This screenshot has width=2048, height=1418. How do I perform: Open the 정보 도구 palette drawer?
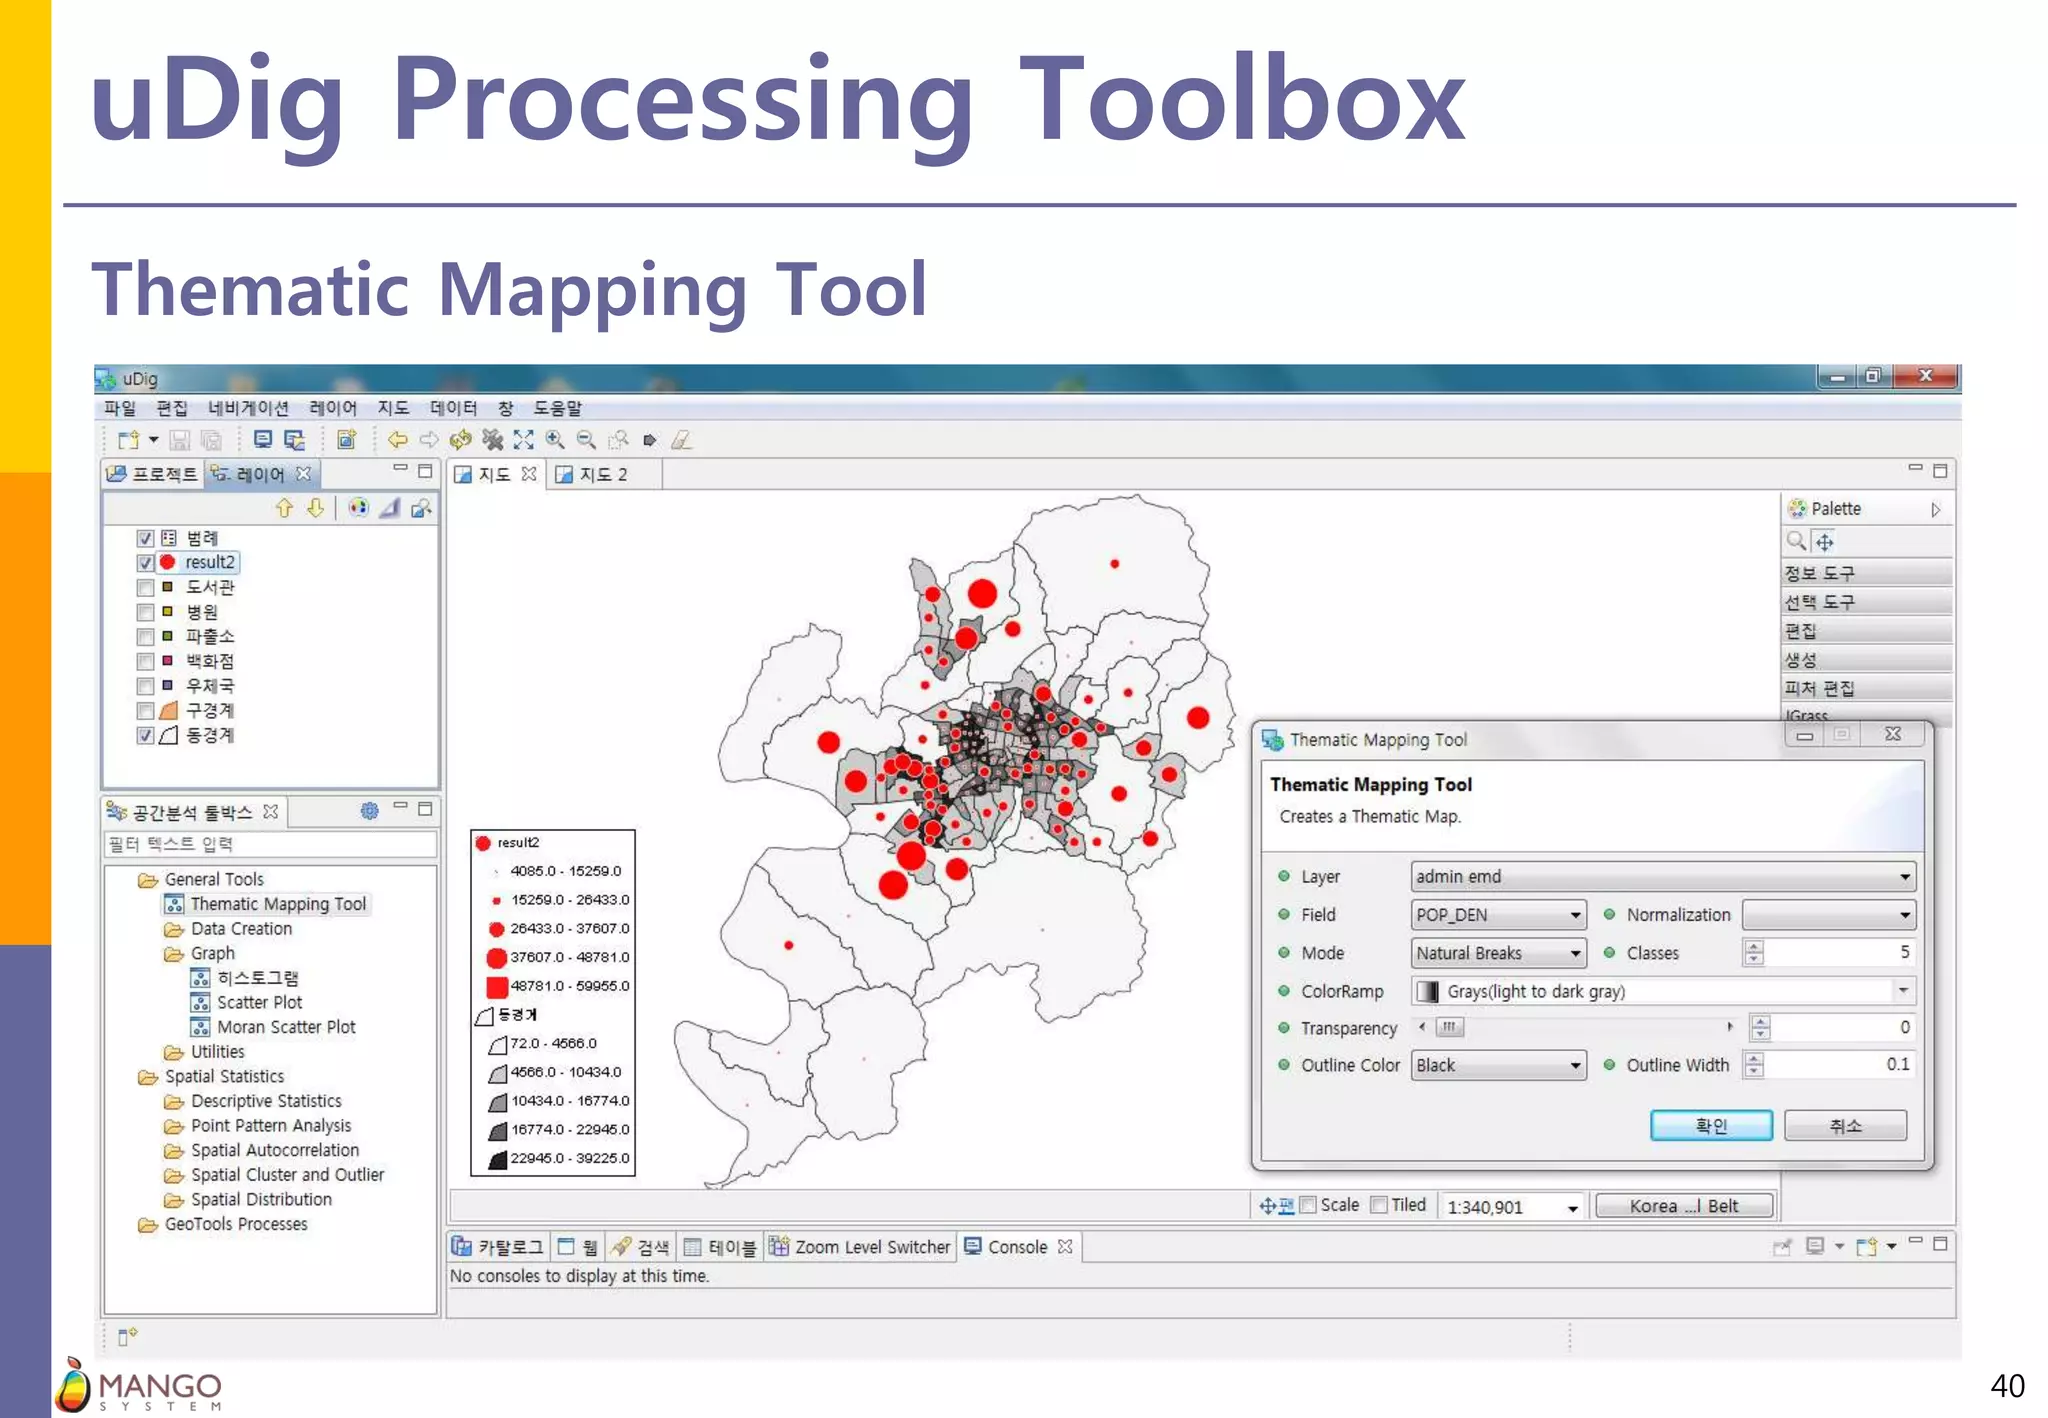(x=1868, y=573)
